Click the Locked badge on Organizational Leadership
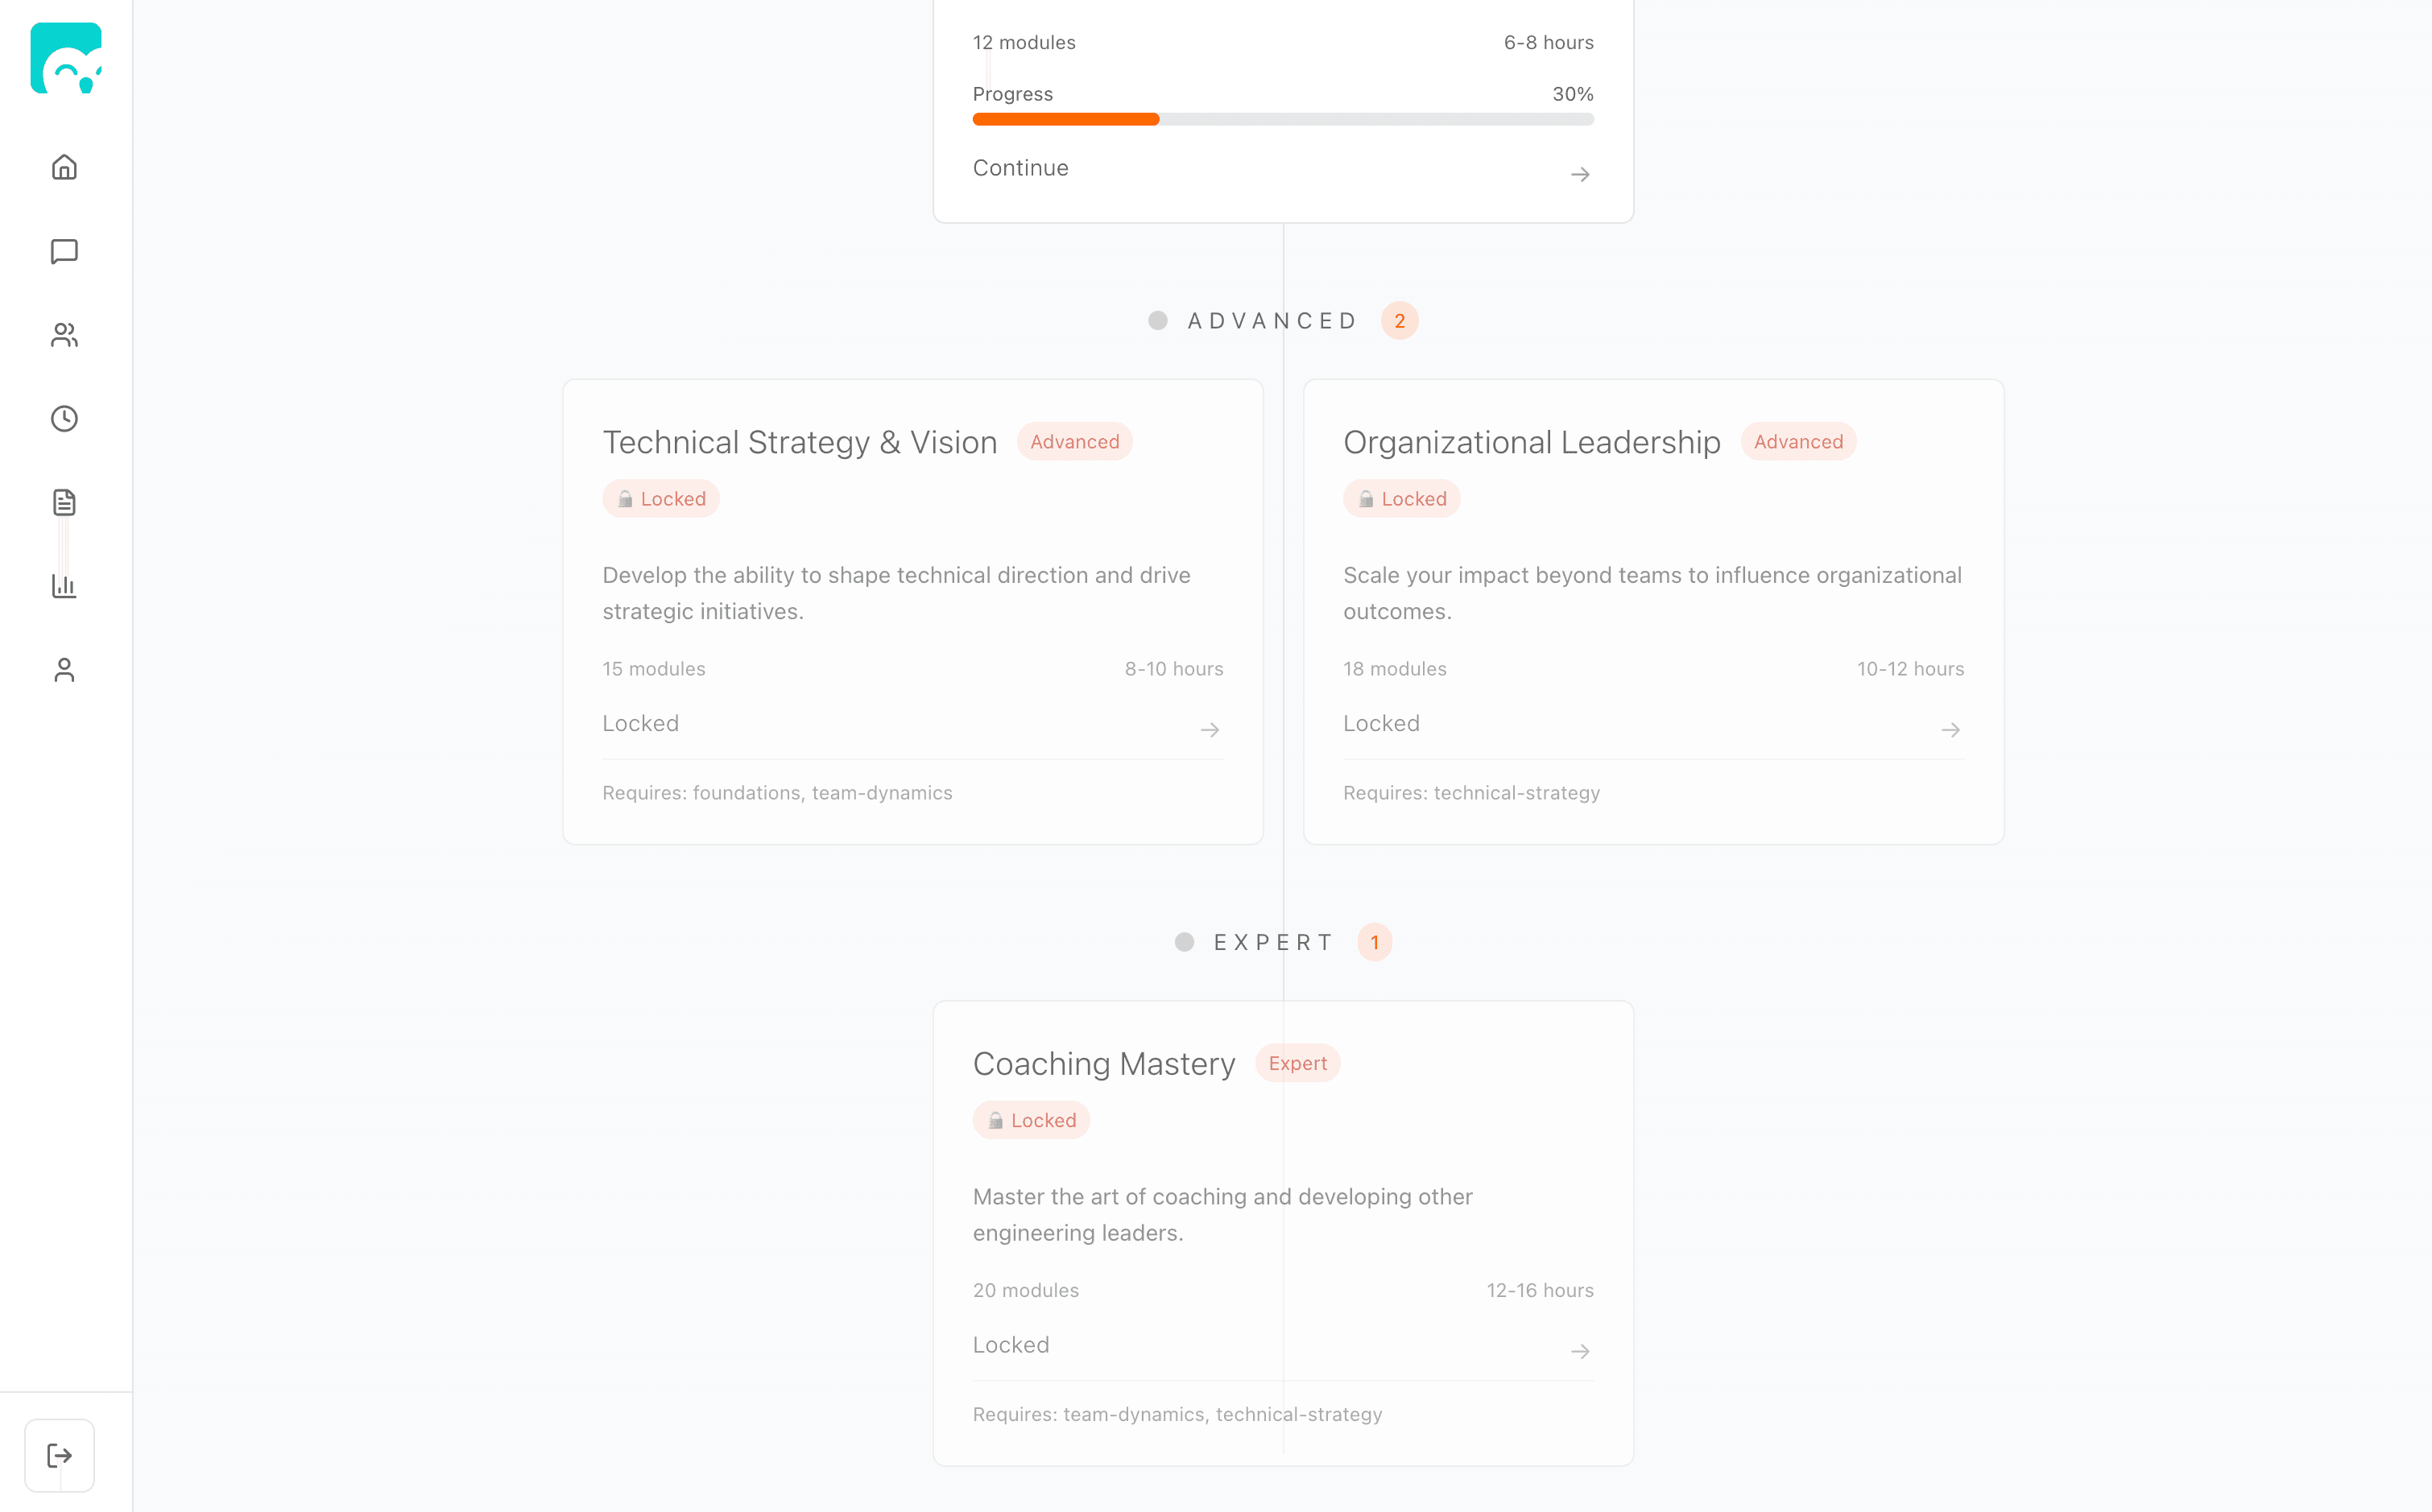The height and width of the screenshot is (1512, 2432). coord(1401,498)
